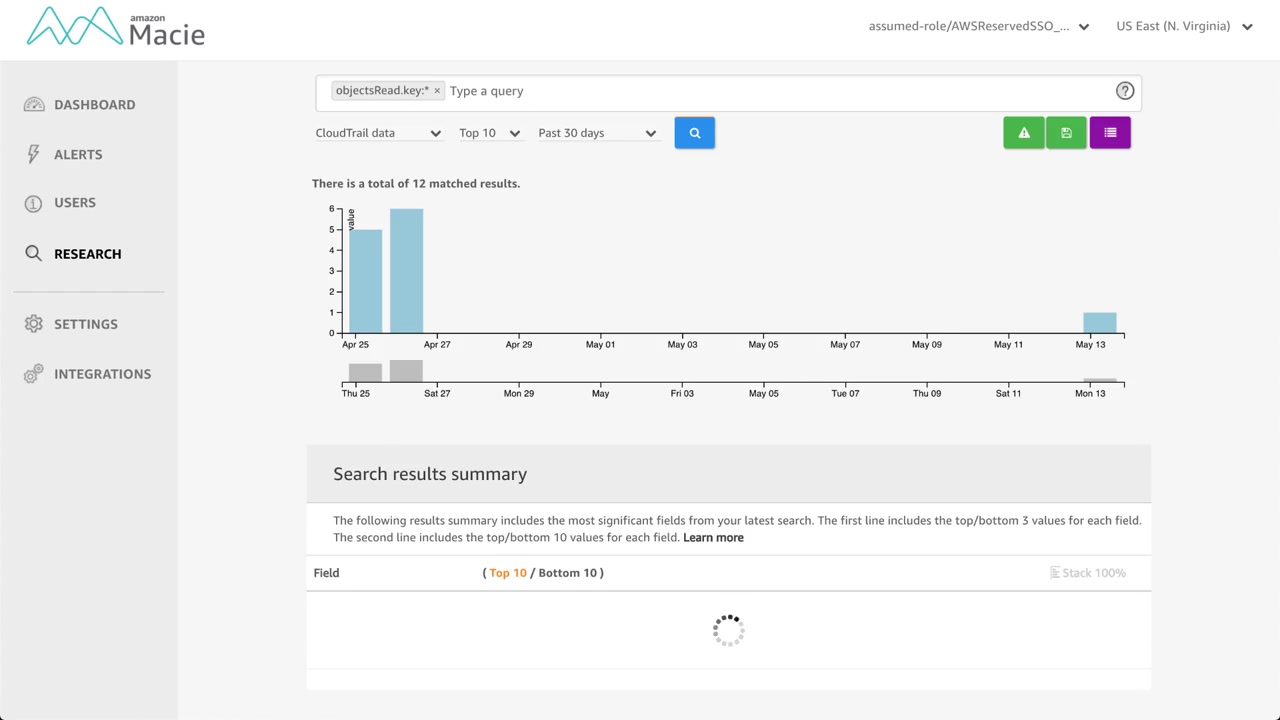The width and height of the screenshot is (1280, 720).
Task: Open the query help question mark
Action: pyautogui.click(x=1125, y=91)
